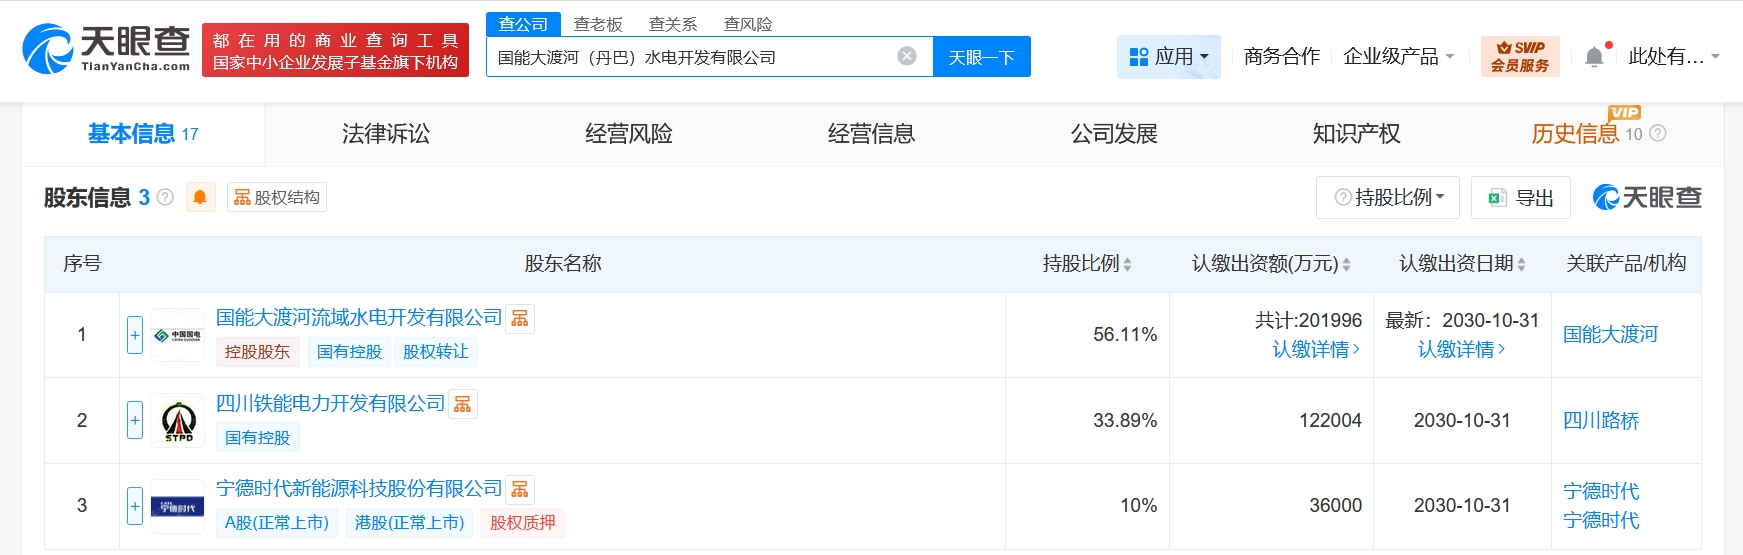The width and height of the screenshot is (1743, 555).
Task: Open equity structure icon beside 四川铁能电力开发有限公司
Action: click(x=462, y=404)
